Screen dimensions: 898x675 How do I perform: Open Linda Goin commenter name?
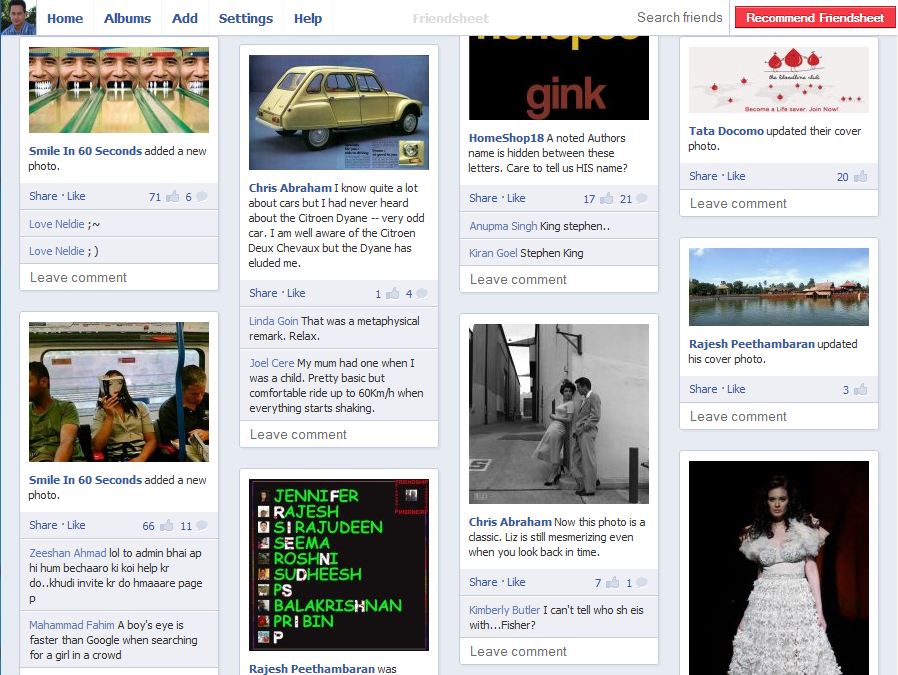[x=274, y=321]
